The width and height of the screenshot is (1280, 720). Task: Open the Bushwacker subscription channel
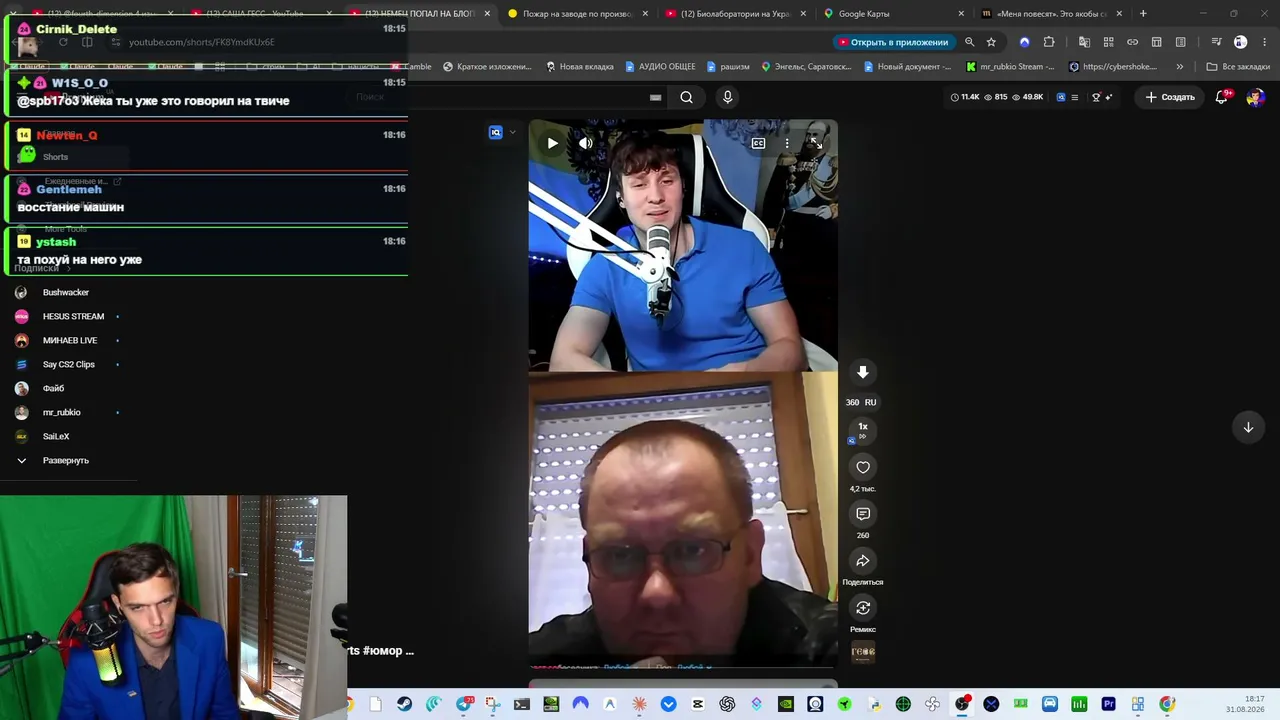pos(68,292)
